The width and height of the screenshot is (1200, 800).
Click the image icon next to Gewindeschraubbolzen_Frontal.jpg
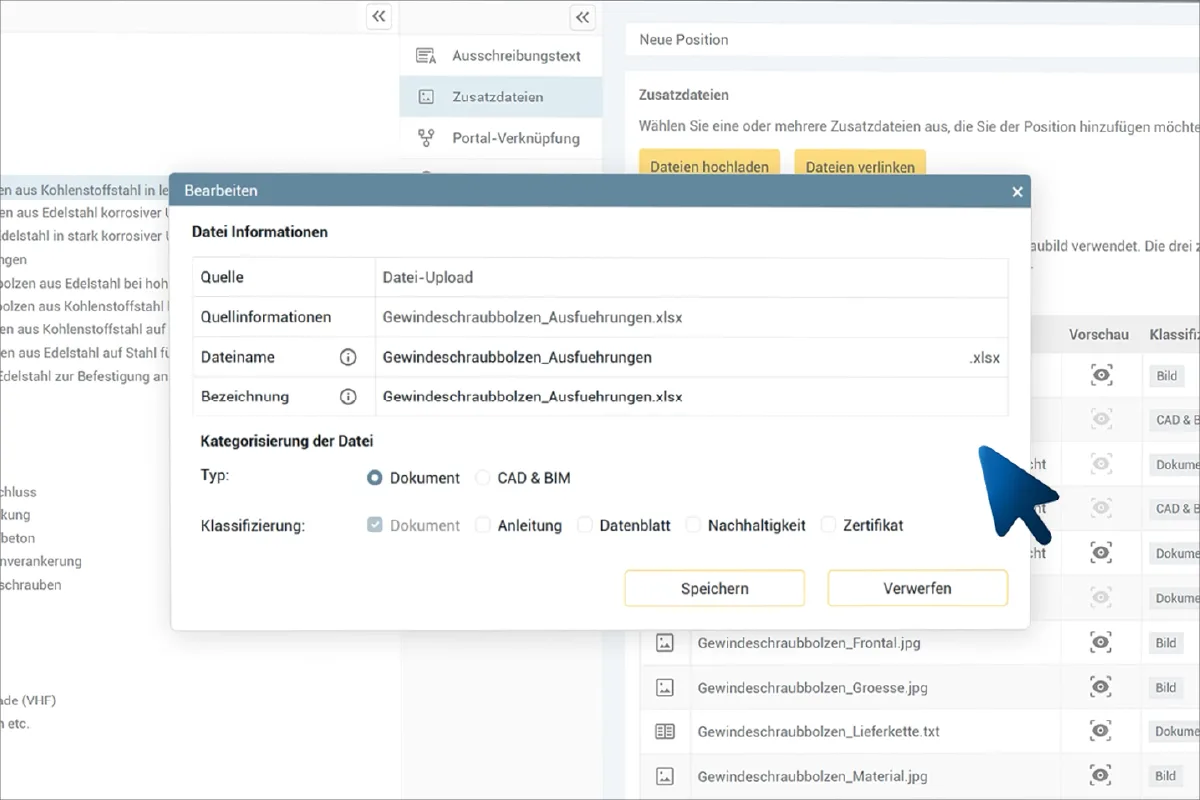pos(665,643)
